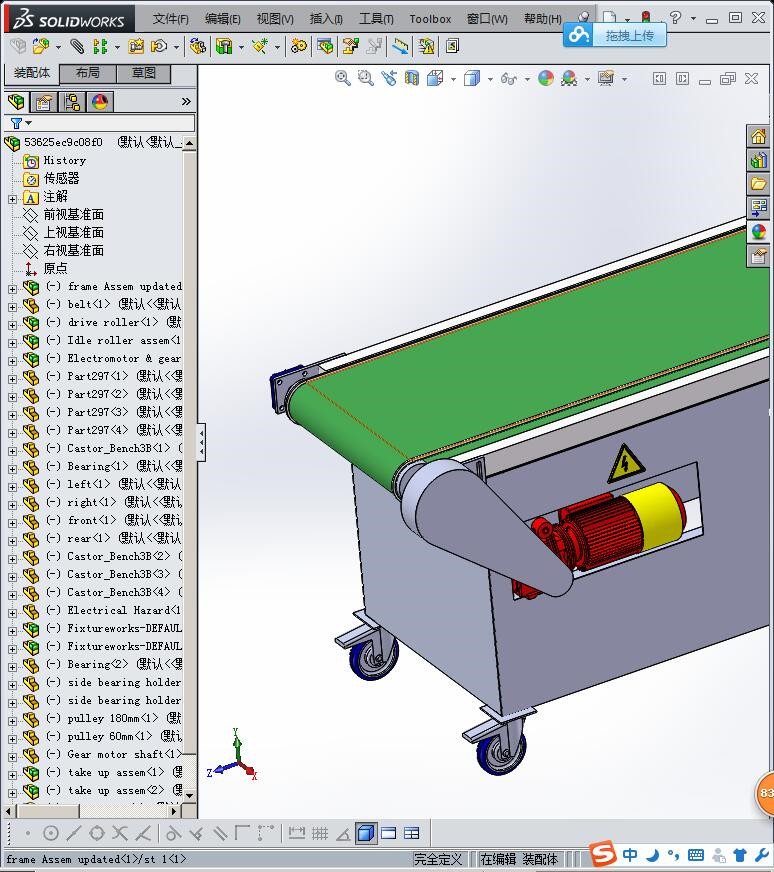
Task: Open the ConfigurationManager tab icon
Action: (x=72, y=102)
